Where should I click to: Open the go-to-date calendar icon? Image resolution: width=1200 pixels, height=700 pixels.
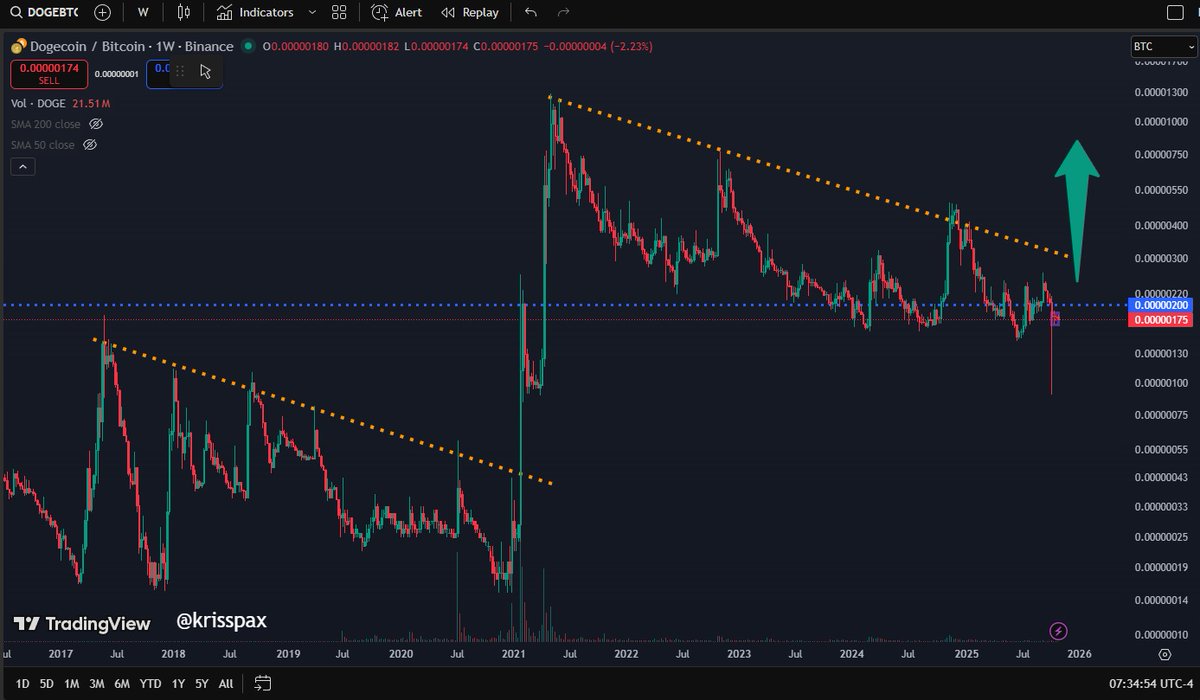pos(262,684)
